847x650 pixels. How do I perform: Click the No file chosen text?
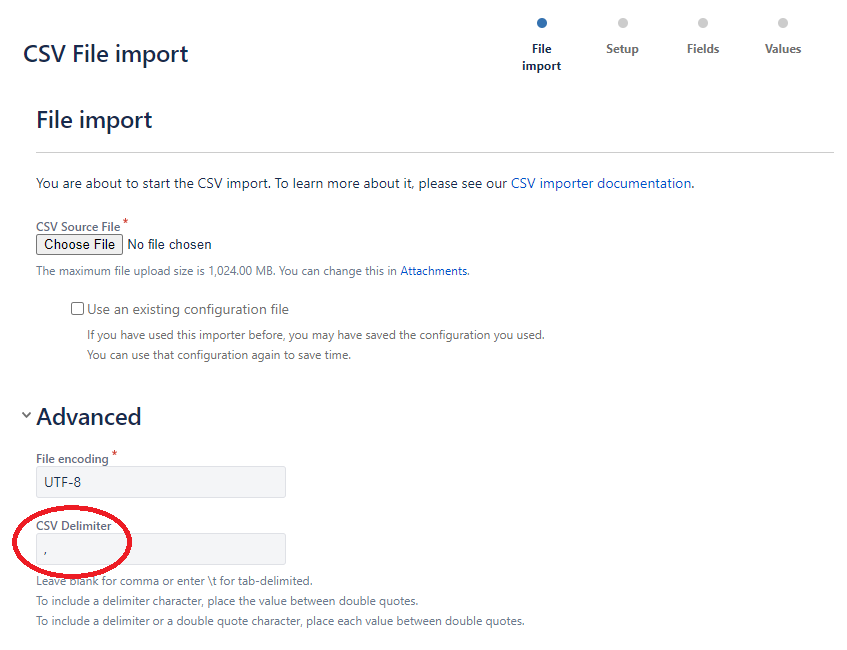(x=167, y=244)
